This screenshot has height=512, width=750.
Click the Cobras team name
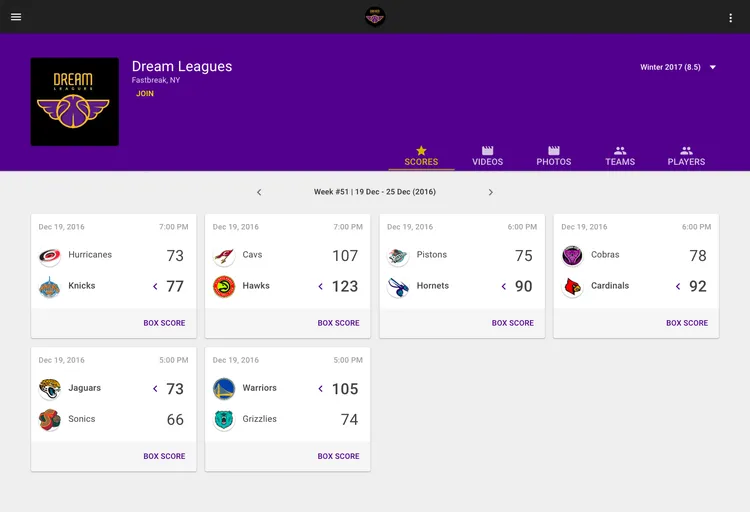605,255
